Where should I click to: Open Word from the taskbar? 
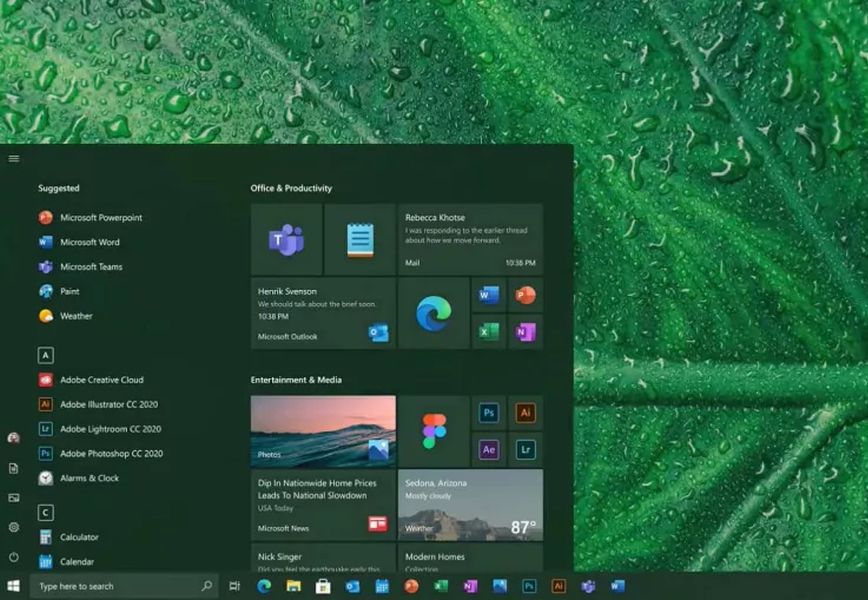tap(618, 586)
